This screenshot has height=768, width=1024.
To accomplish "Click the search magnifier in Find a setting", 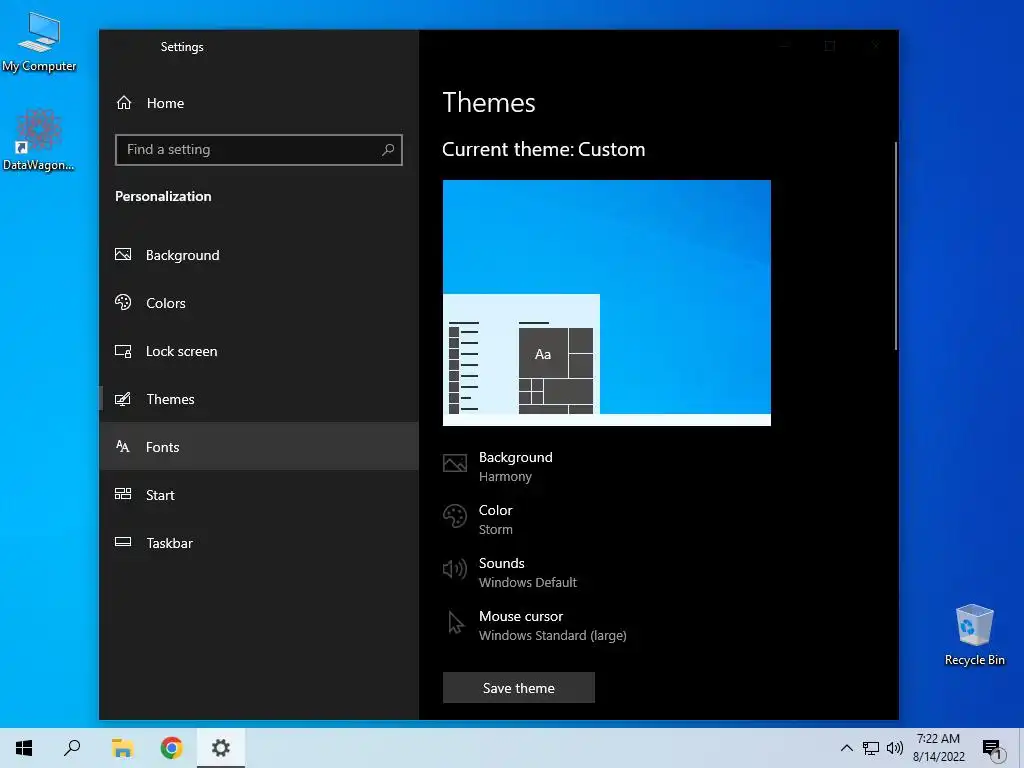I will click(388, 150).
